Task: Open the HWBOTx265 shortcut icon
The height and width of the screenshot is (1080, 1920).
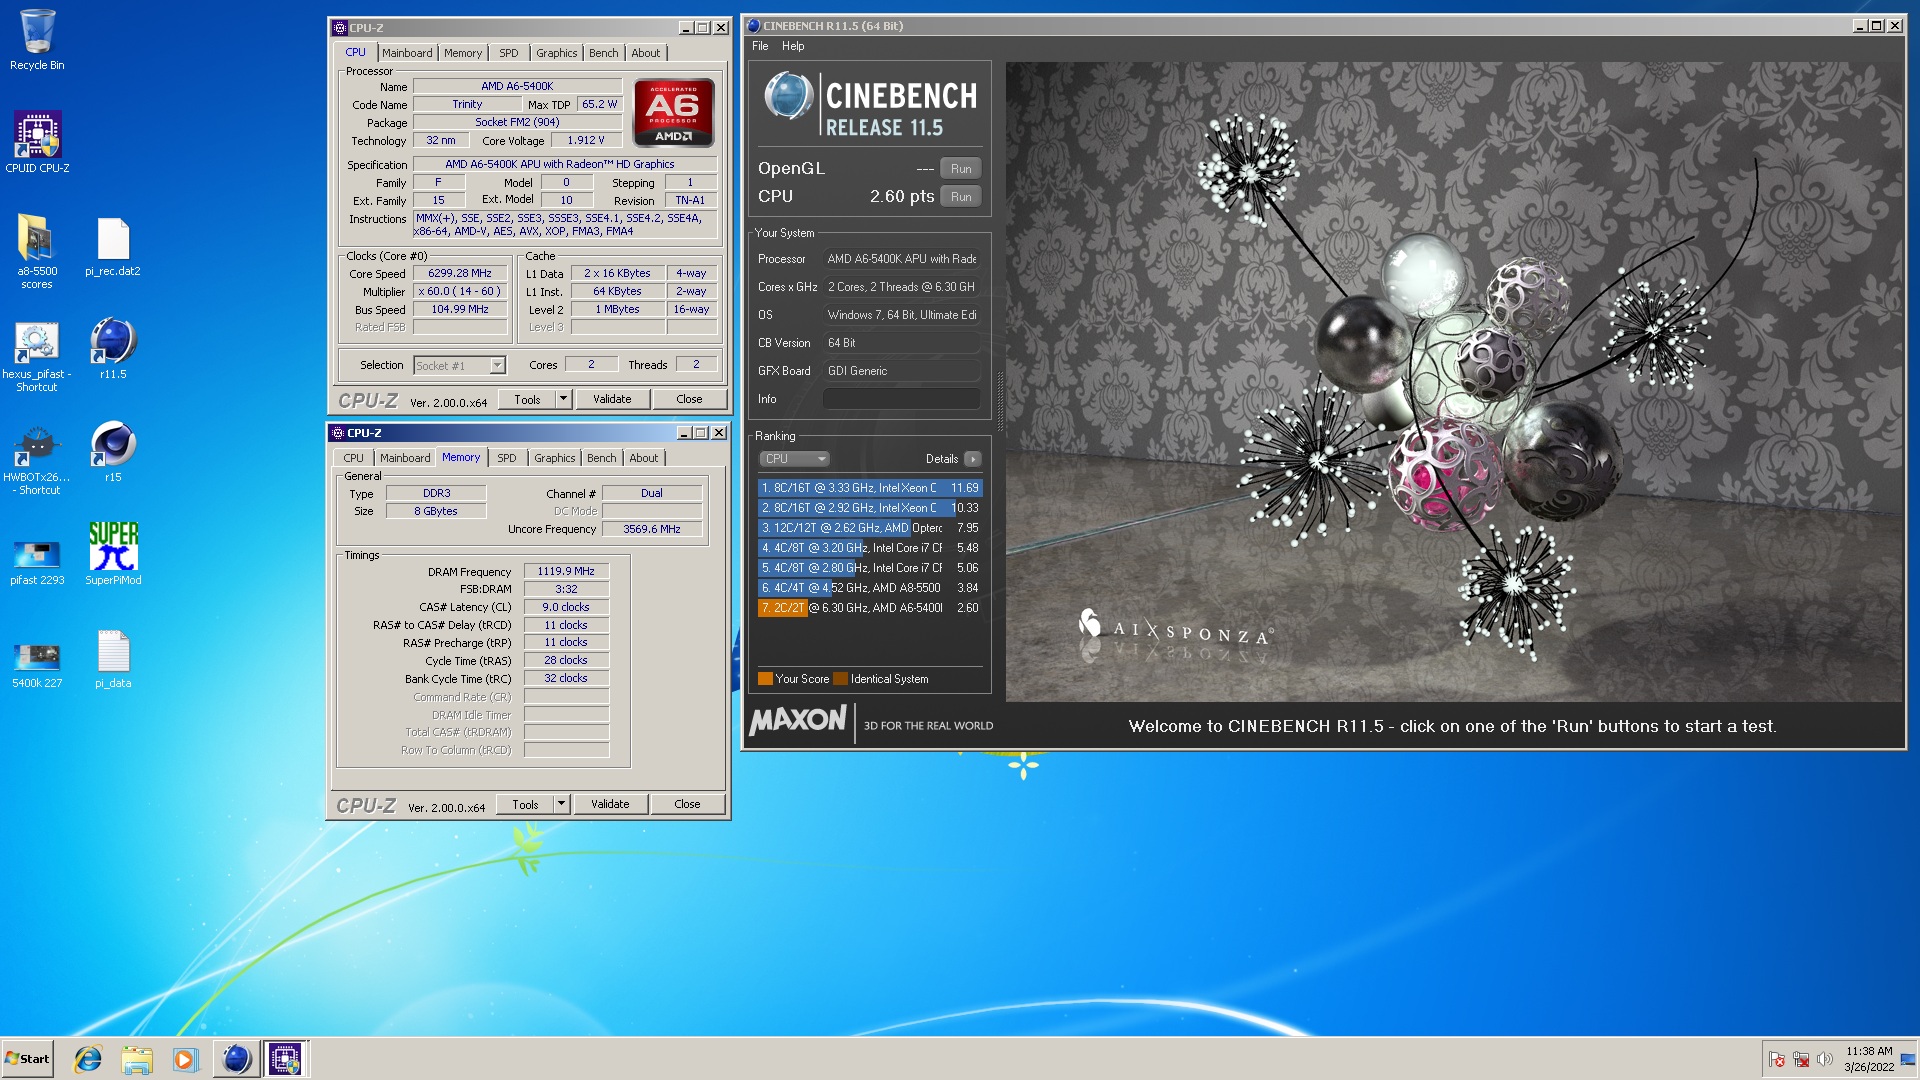Action: [37, 460]
